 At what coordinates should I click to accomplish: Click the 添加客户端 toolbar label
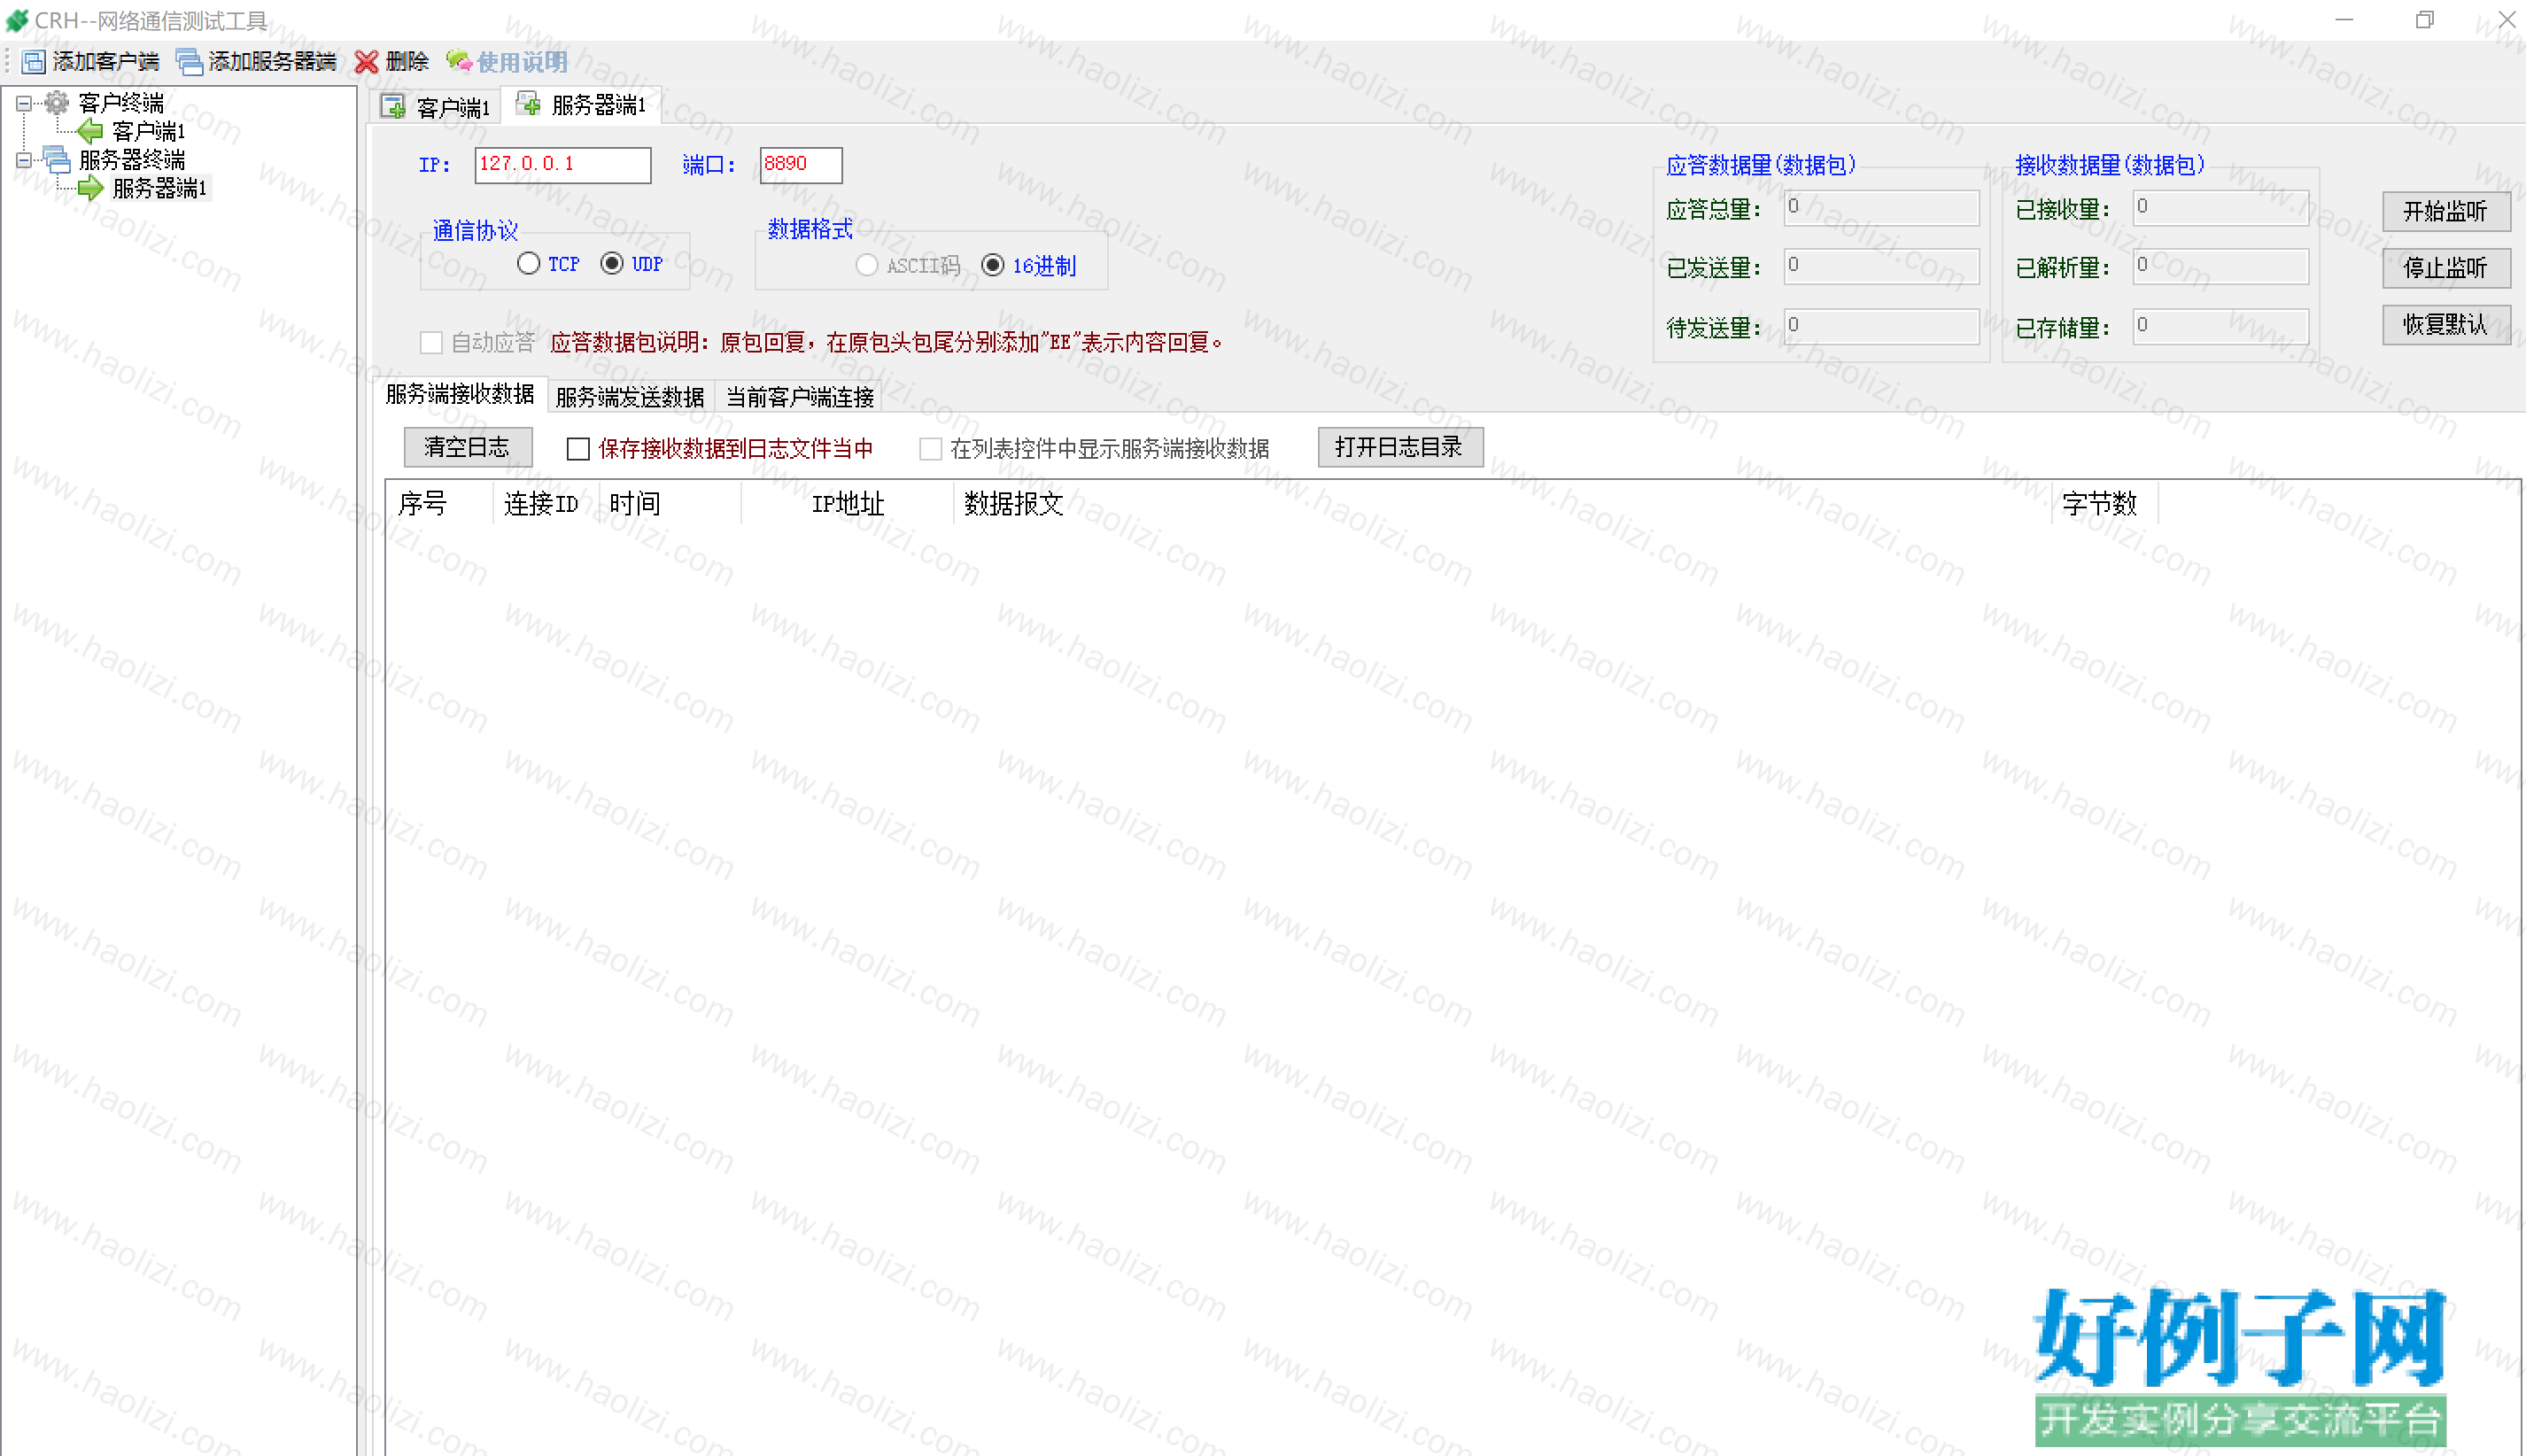pyautogui.click(x=106, y=62)
